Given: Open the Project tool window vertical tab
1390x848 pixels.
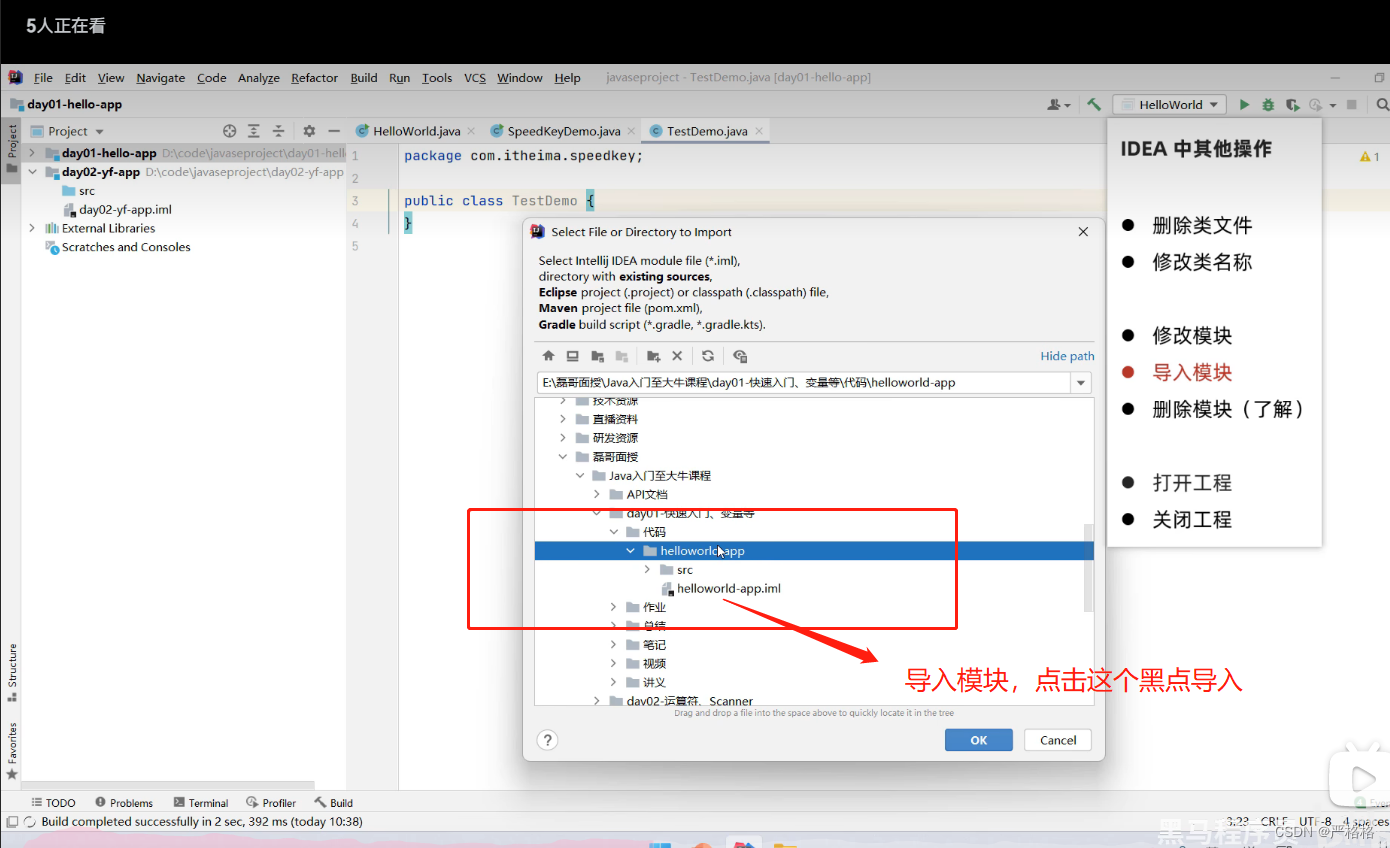Looking at the screenshot, I should [x=12, y=148].
